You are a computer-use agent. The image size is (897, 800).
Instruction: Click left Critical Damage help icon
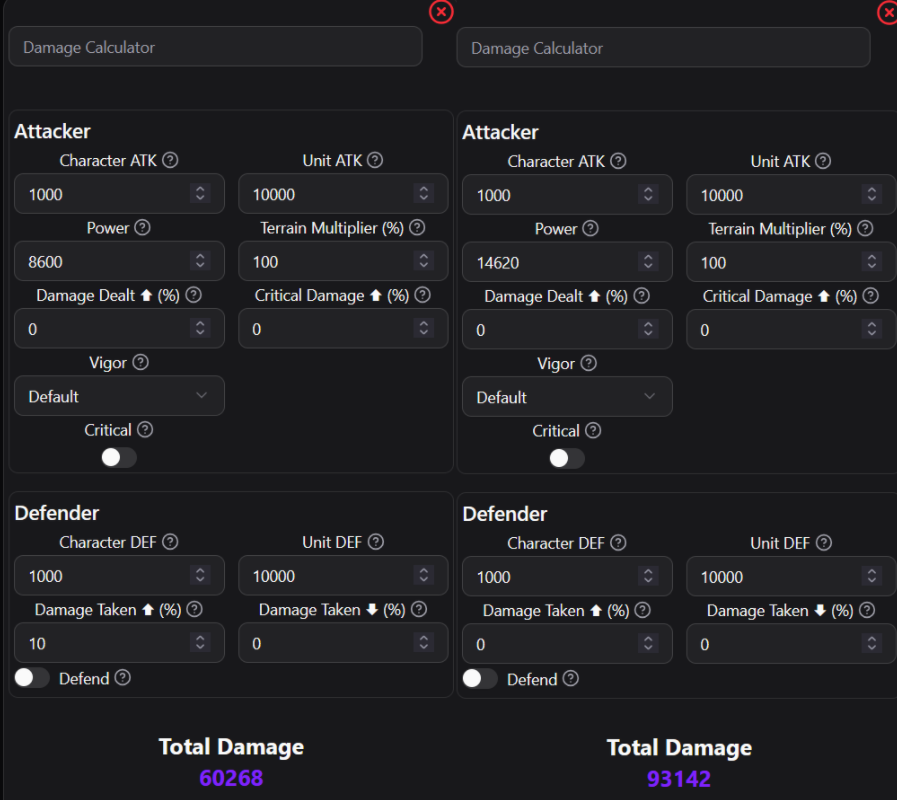[422, 295]
